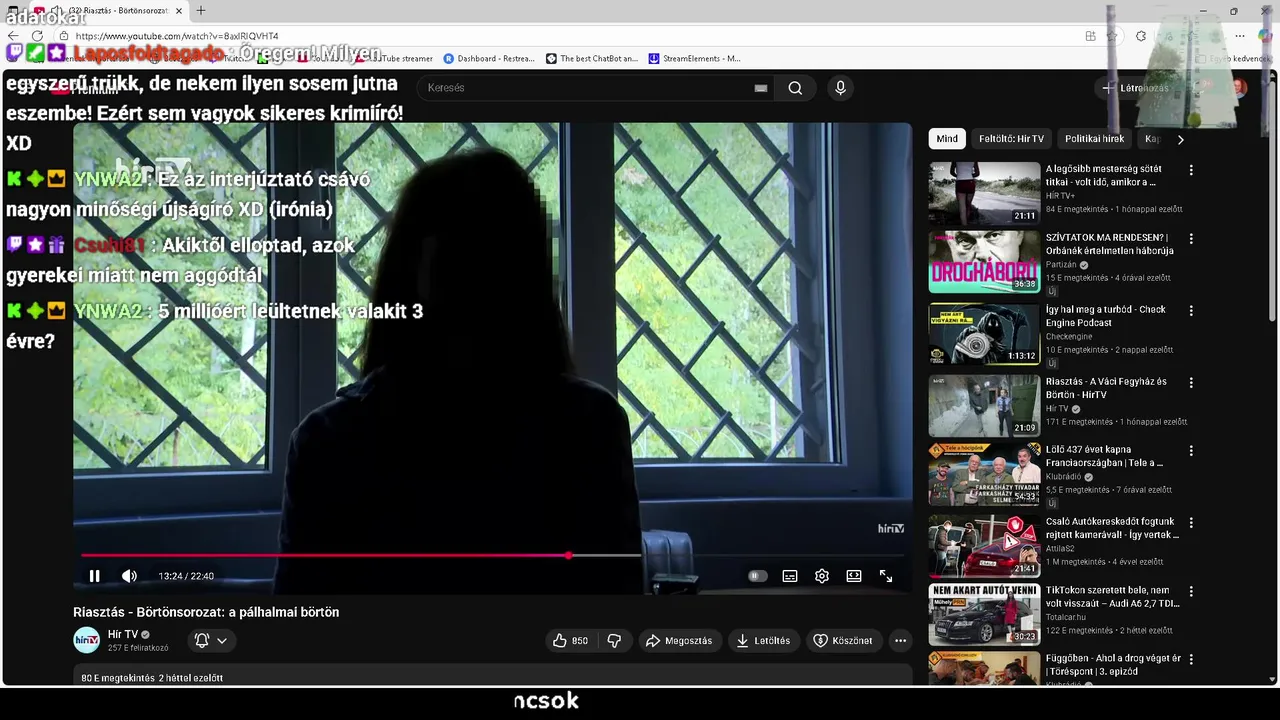Screen dimensions: 1280x720
Task: Open video A legősibb mesterség sötét titkai
Action: pyautogui.click(x=1103, y=175)
